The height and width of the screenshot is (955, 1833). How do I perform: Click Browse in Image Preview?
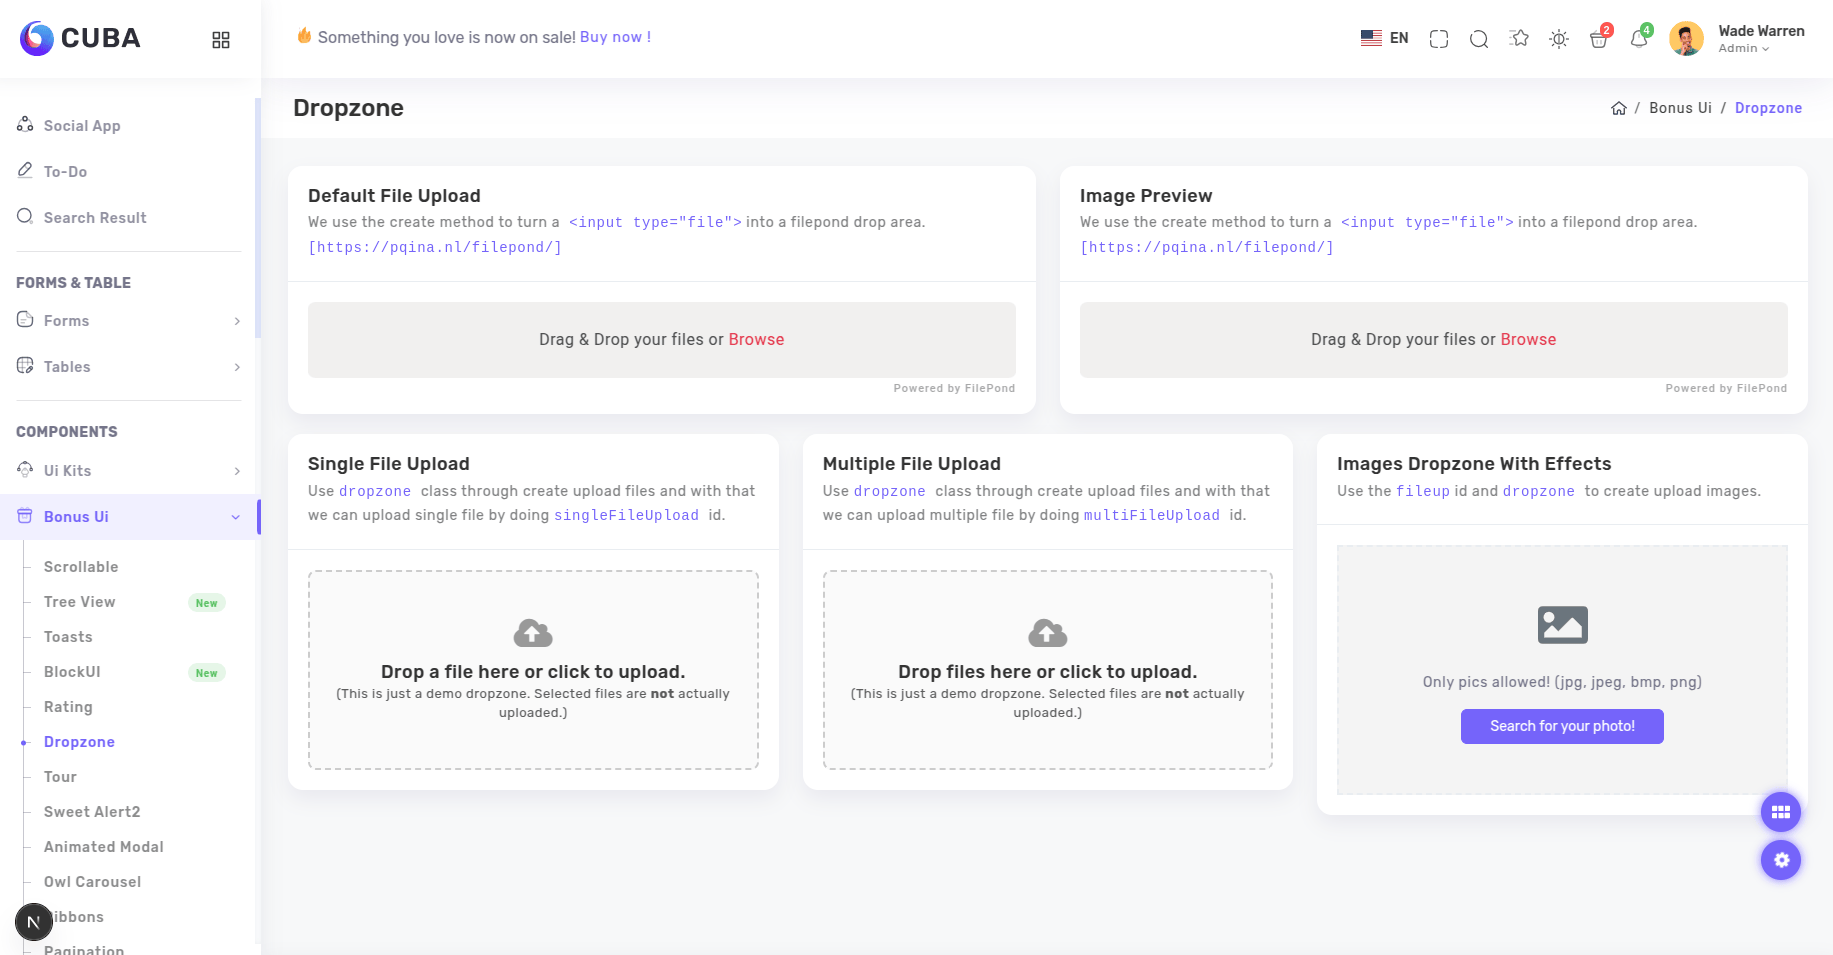tap(1528, 340)
